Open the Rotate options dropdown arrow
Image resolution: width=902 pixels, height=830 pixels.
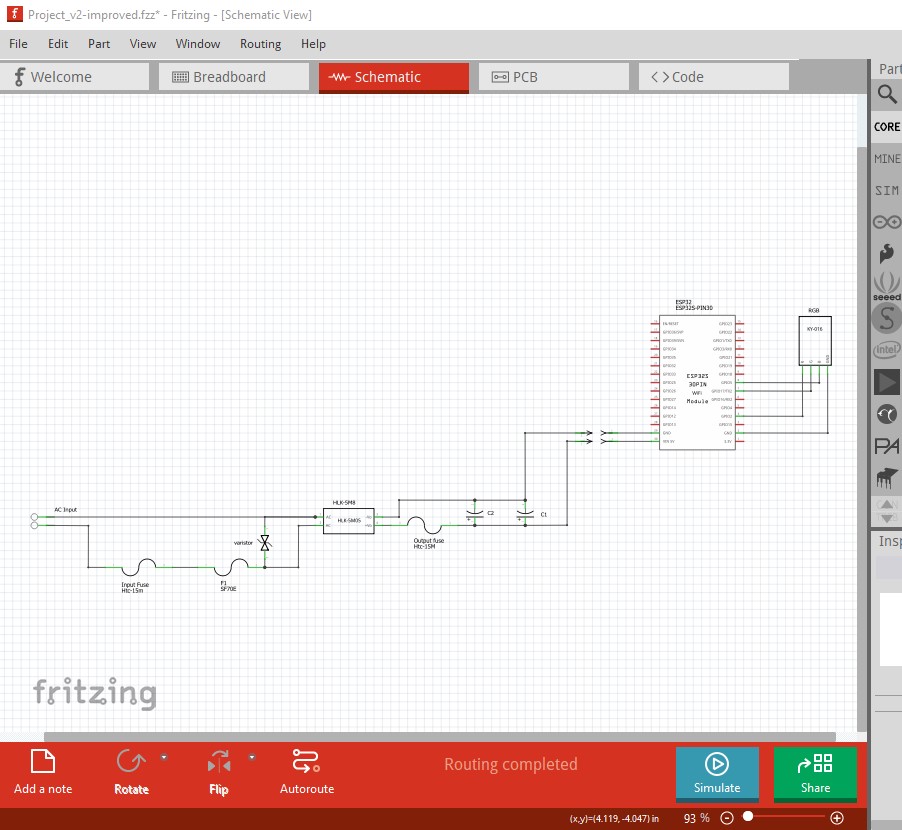[164, 757]
